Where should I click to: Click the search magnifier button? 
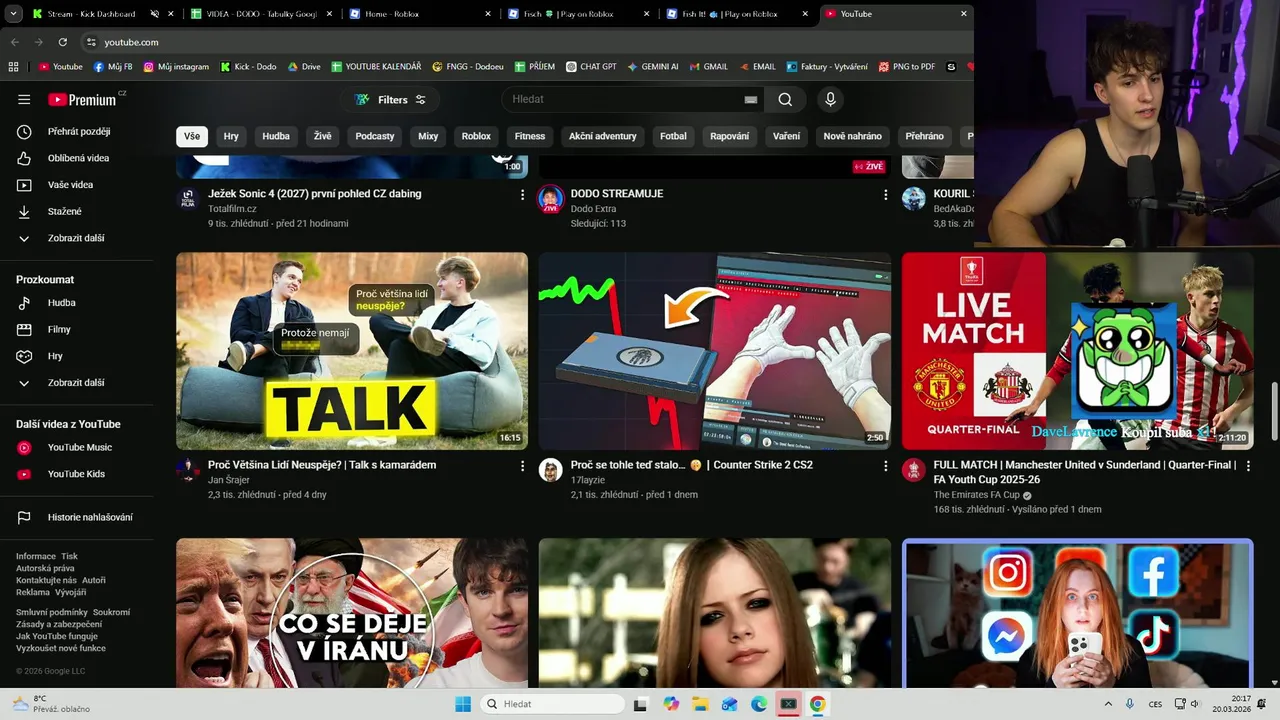785,100
